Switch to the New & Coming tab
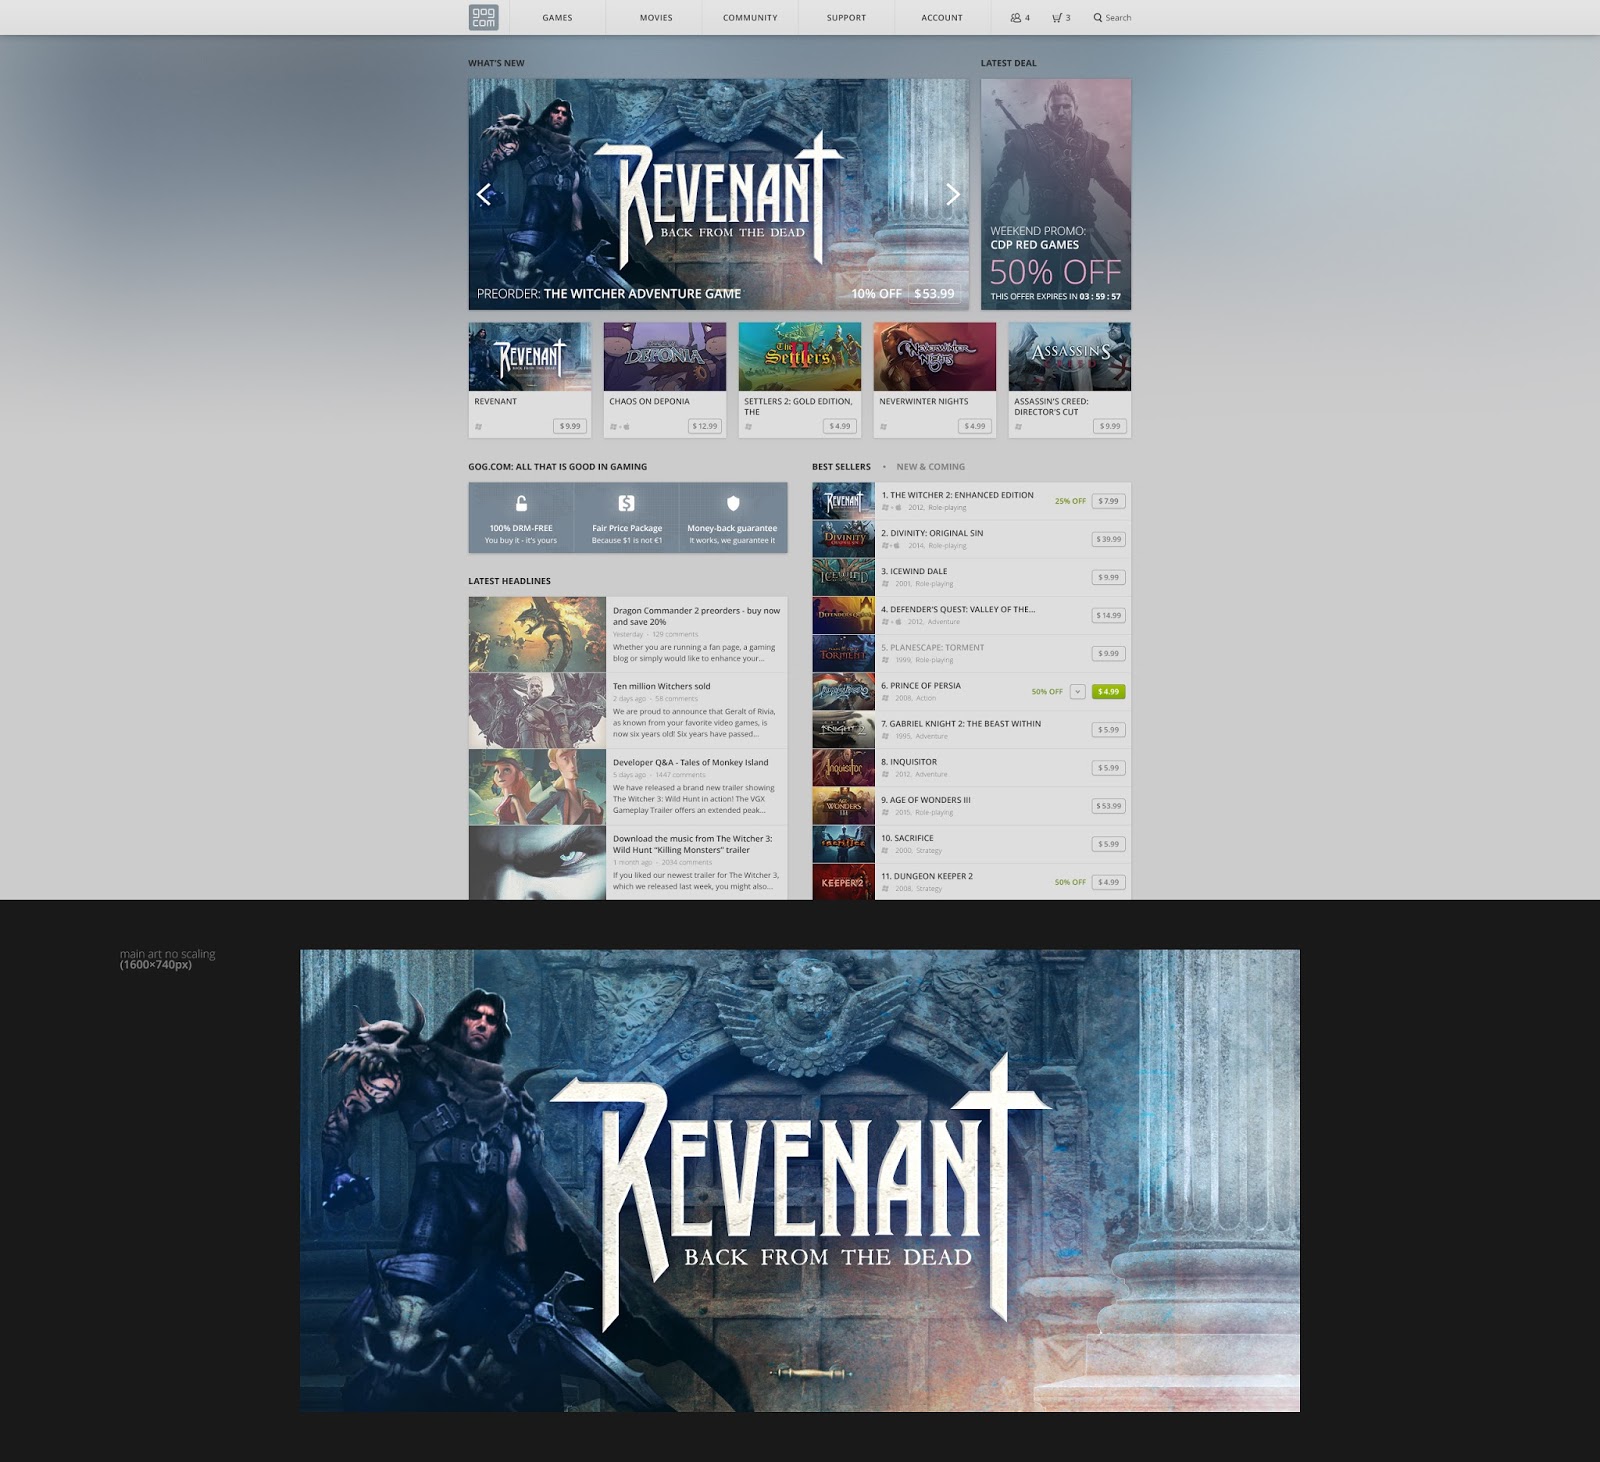This screenshot has height=1462, width=1600. [931, 467]
